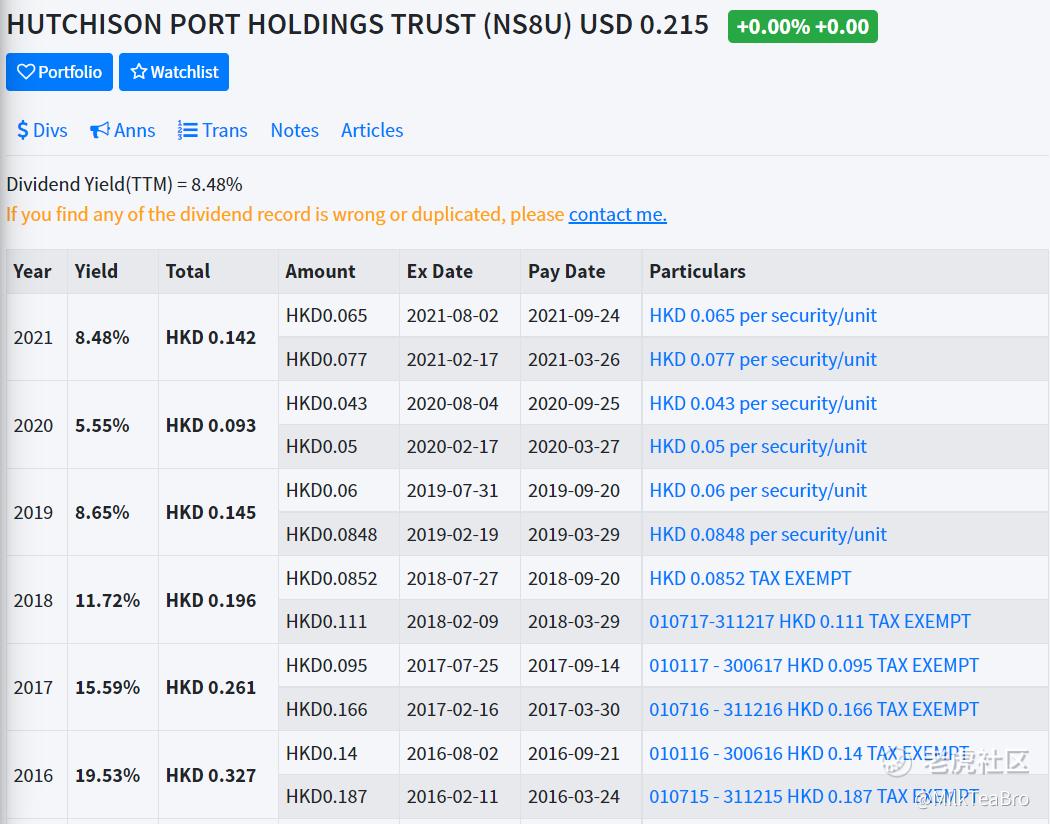
Task: Click the list icon beside Trans
Action: [188, 130]
